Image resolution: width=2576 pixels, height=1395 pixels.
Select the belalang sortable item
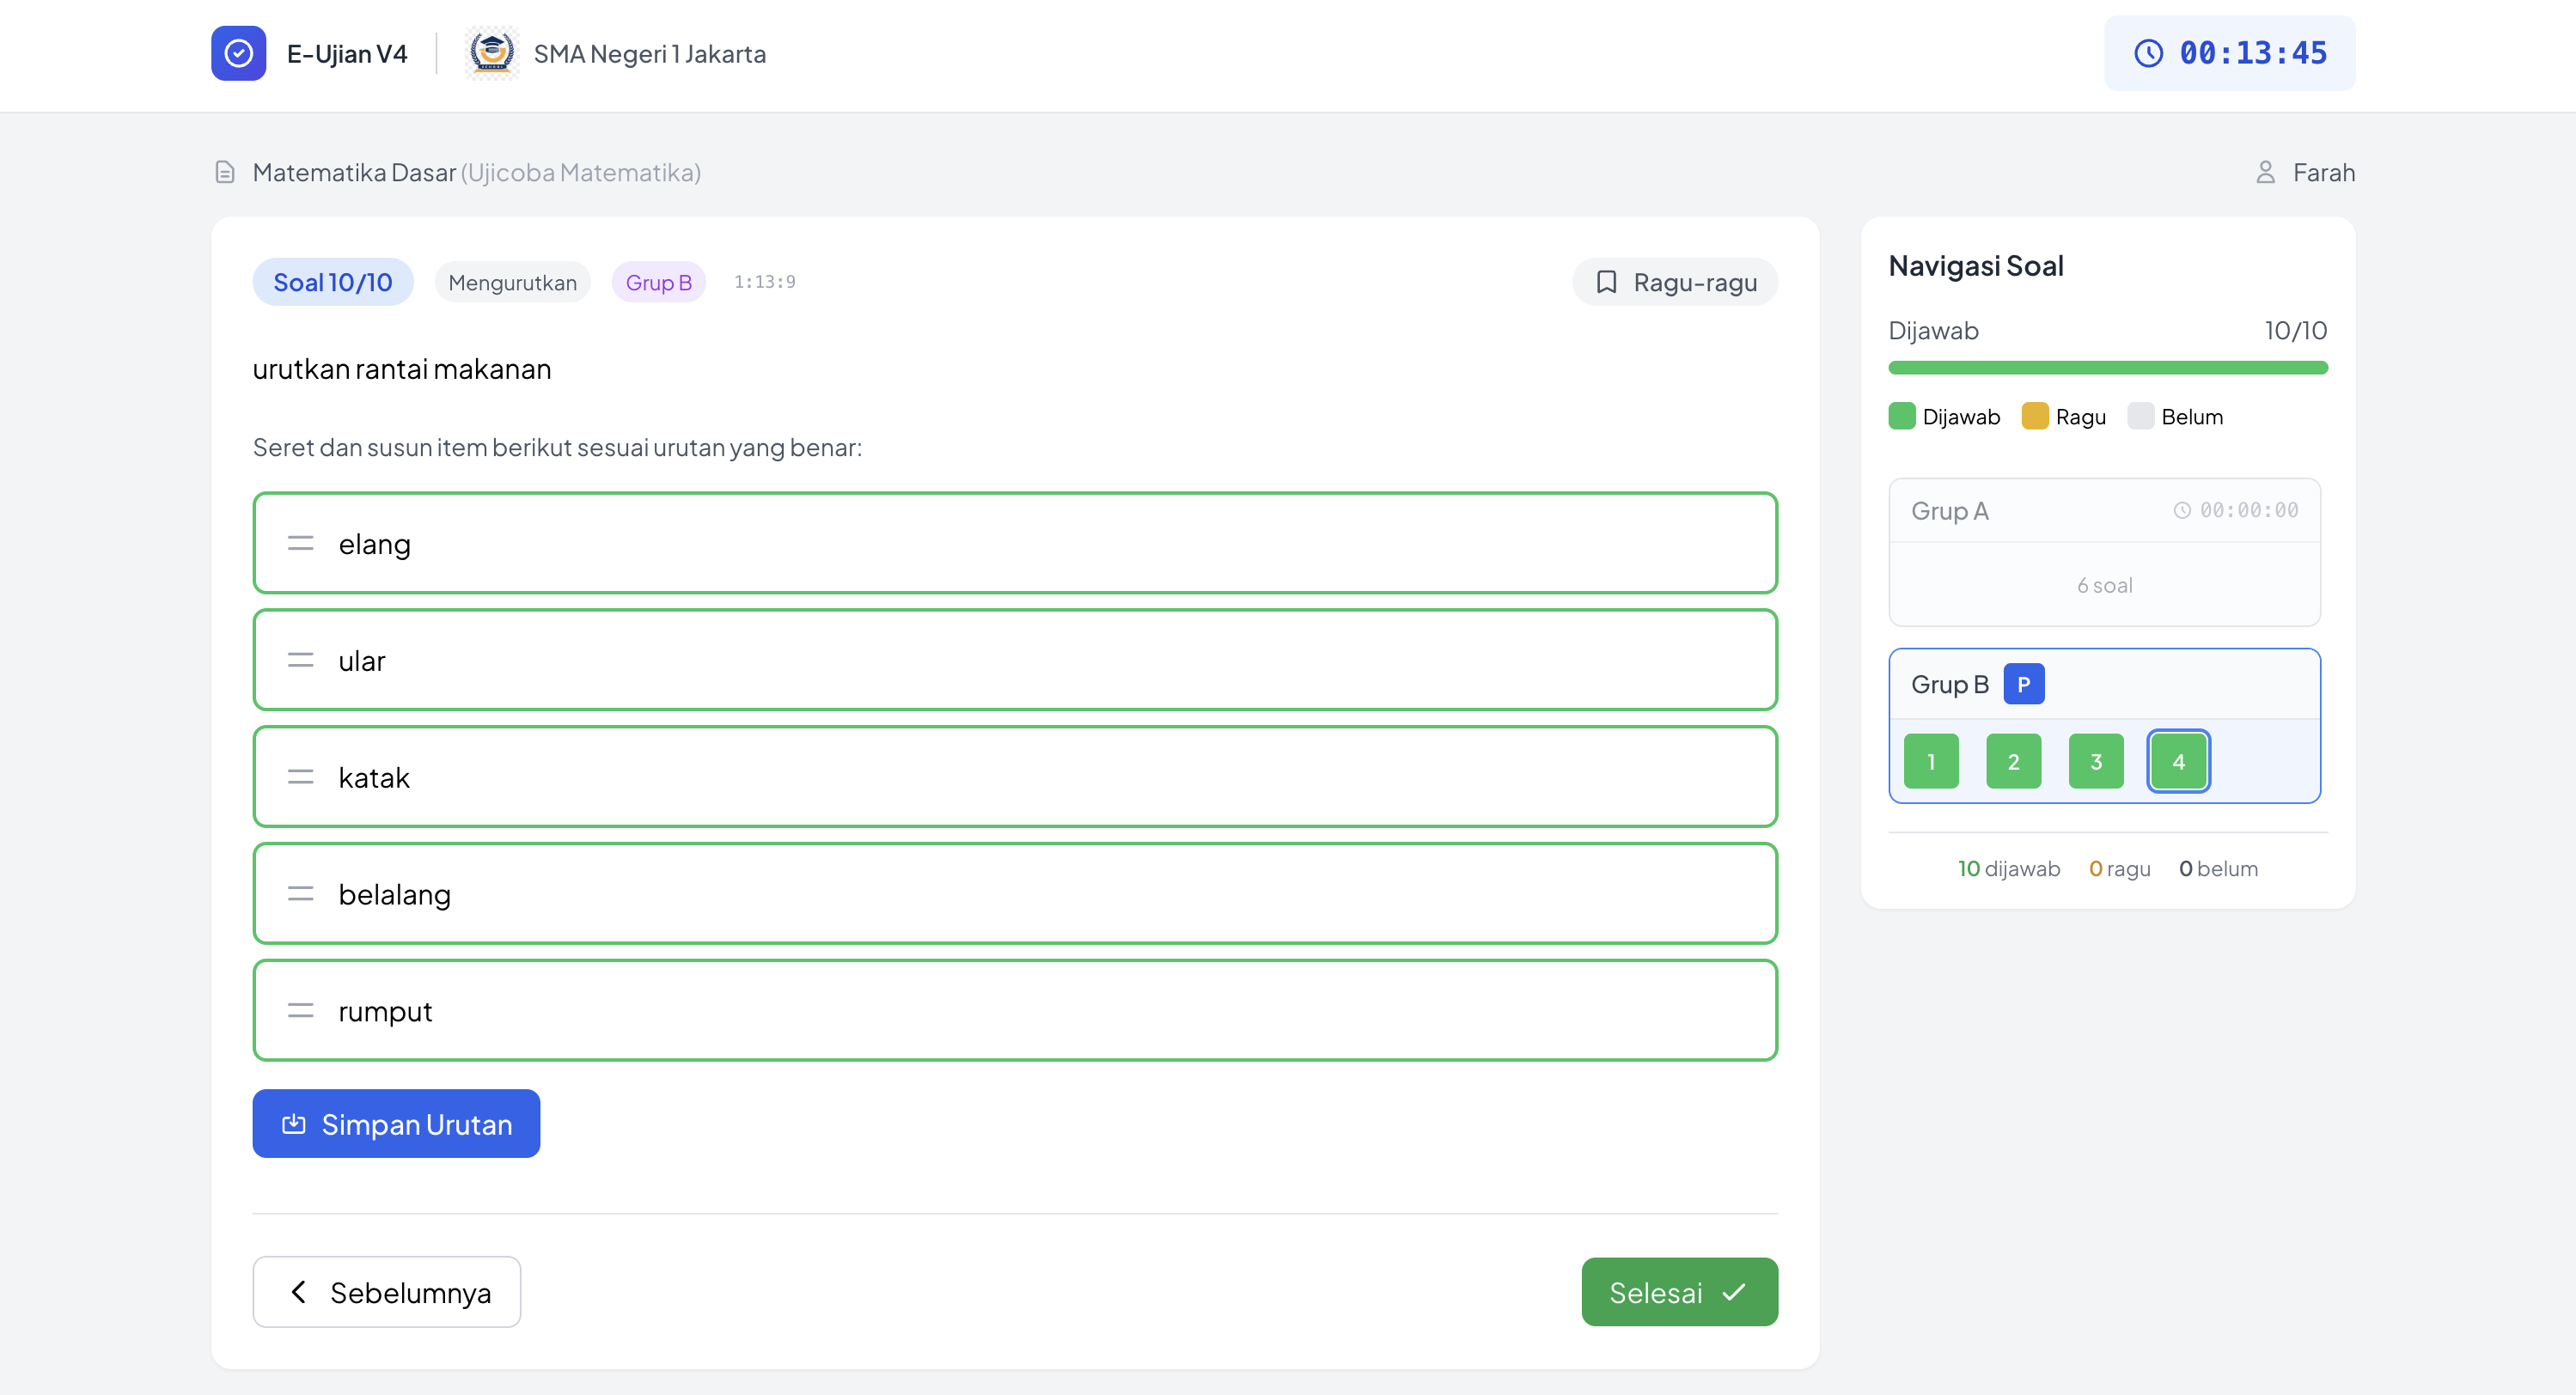click(1015, 894)
